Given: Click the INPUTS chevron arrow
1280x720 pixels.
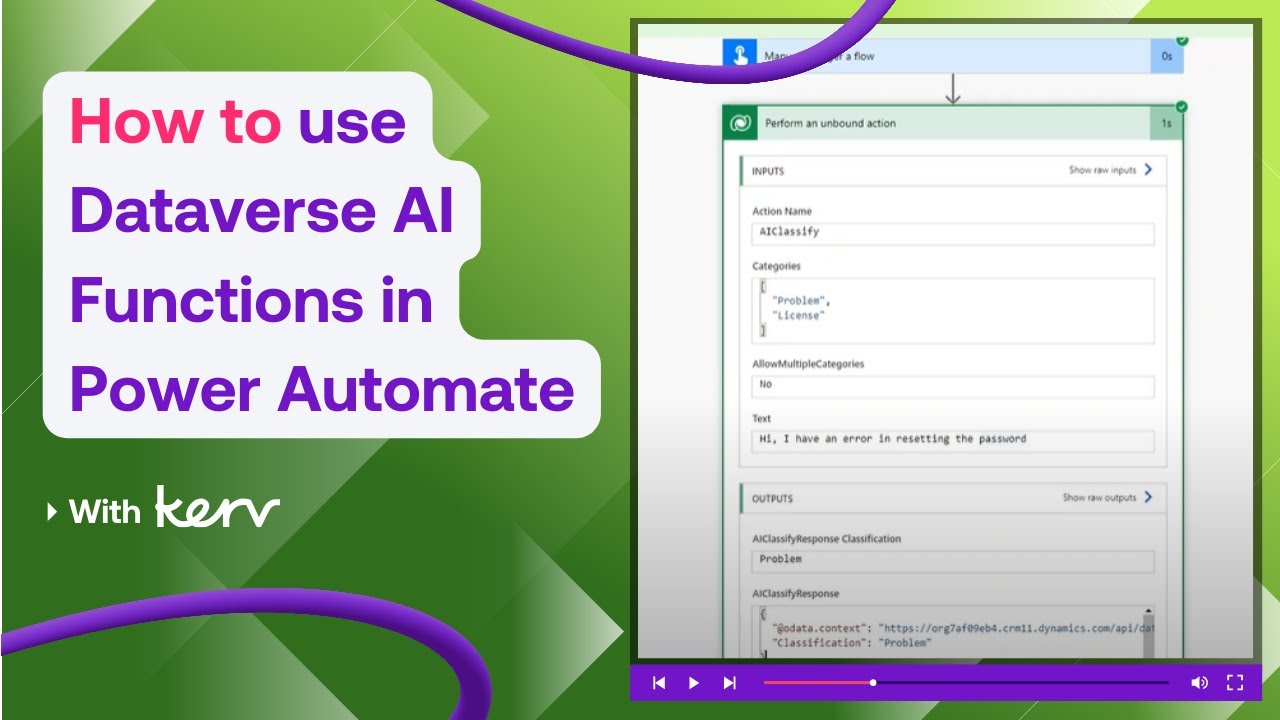Looking at the screenshot, I should point(1148,170).
